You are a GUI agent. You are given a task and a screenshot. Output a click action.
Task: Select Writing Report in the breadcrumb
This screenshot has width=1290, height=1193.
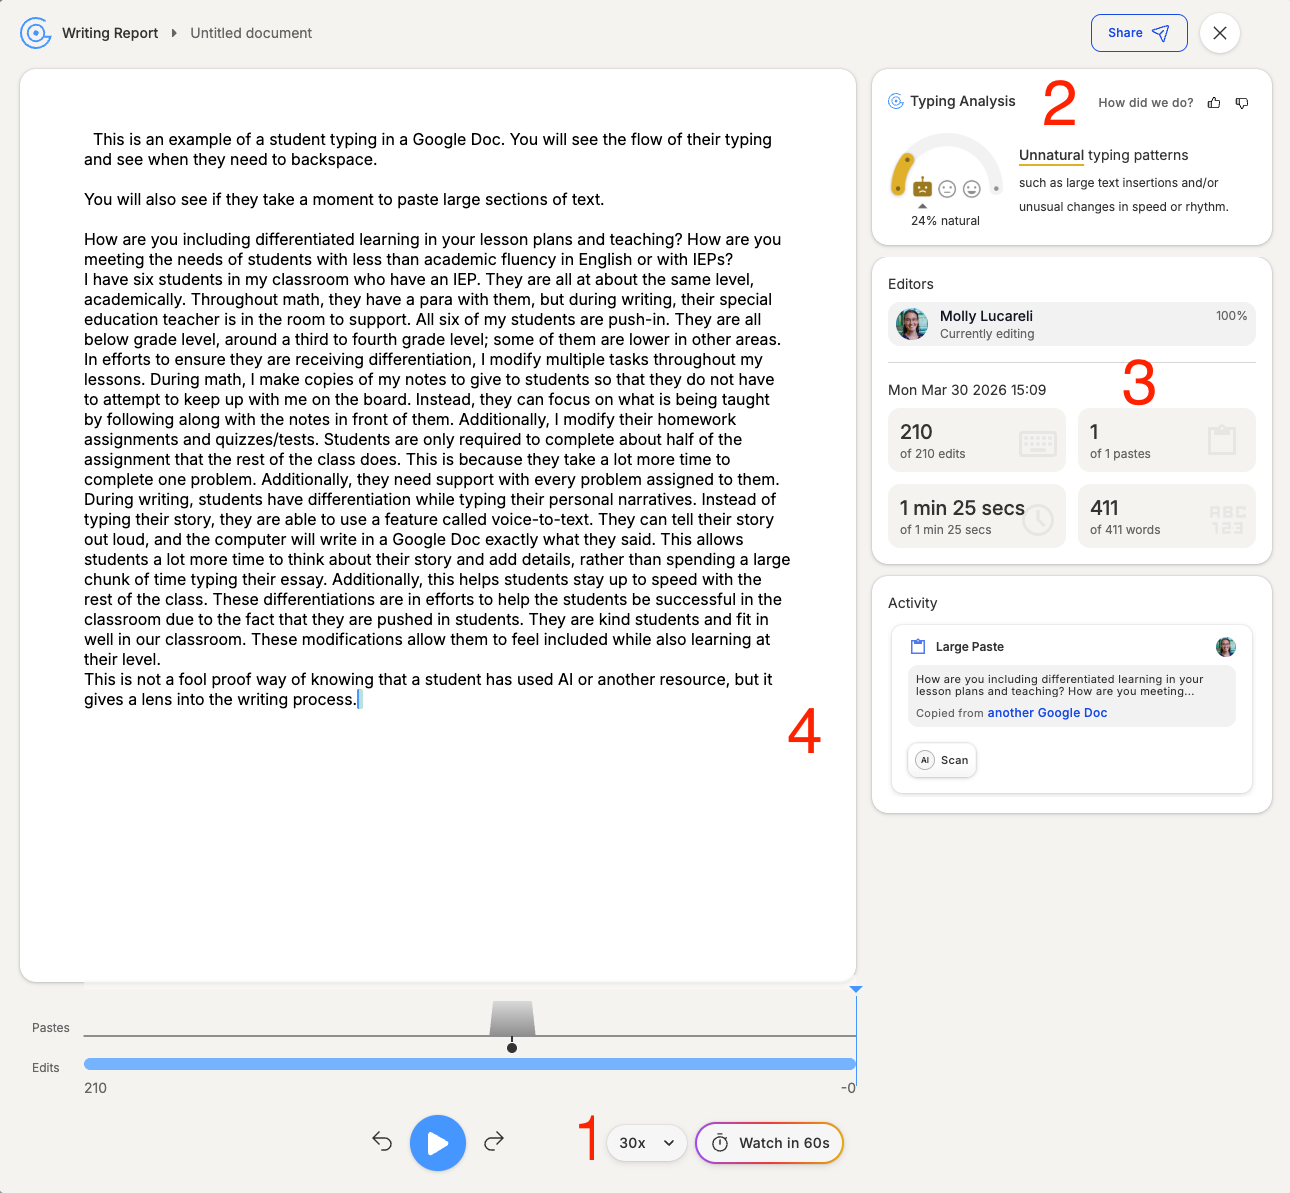[x=110, y=33]
